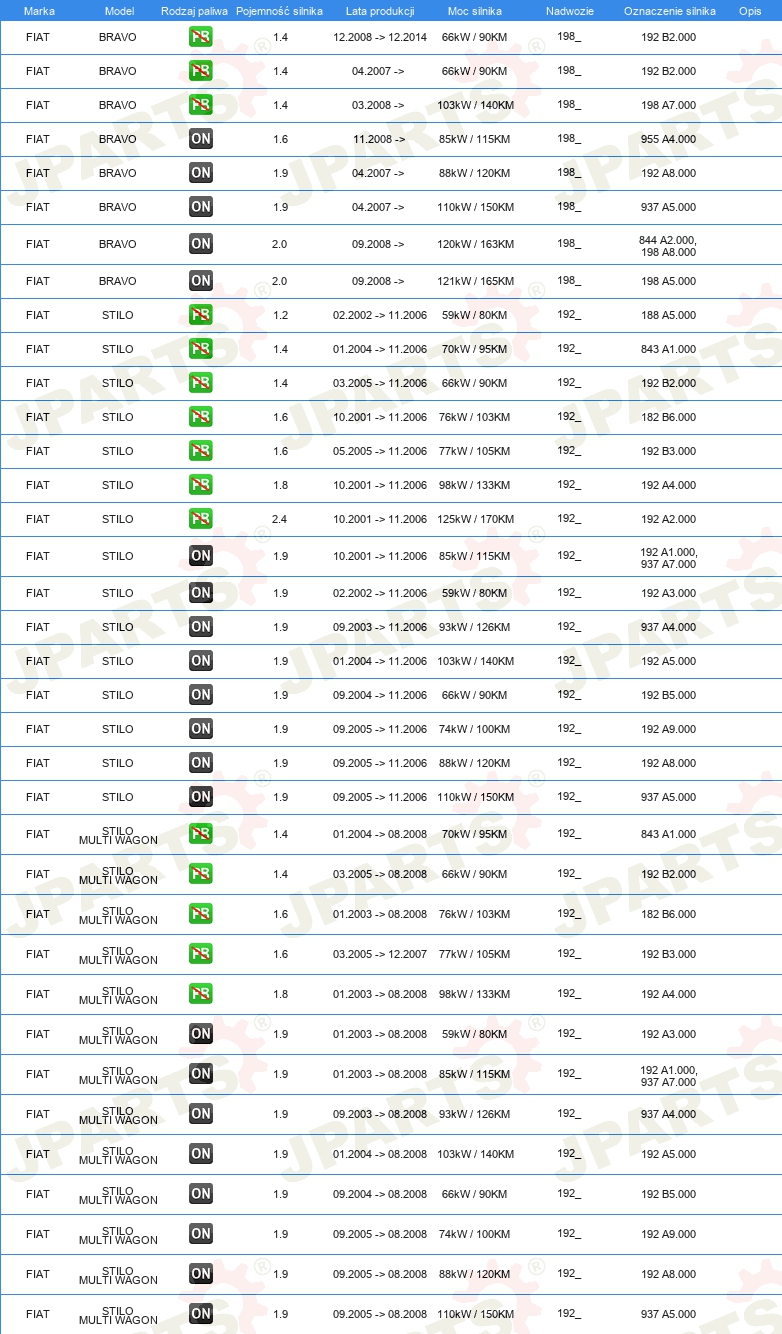Image resolution: width=782 pixels, height=1334 pixels.
Task: Click petrol icon for Stilo 2.4 125kW / 170KM
Action: click(201, 519)
